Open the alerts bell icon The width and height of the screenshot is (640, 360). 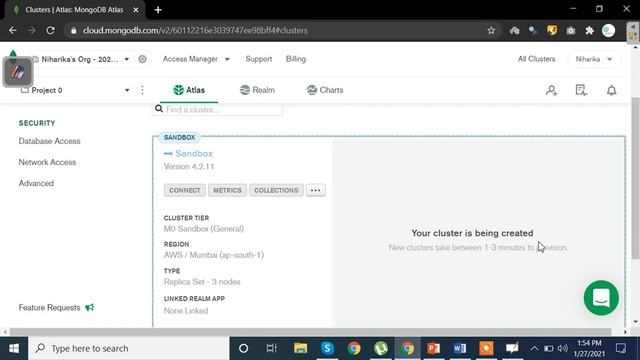pos(611,90)
